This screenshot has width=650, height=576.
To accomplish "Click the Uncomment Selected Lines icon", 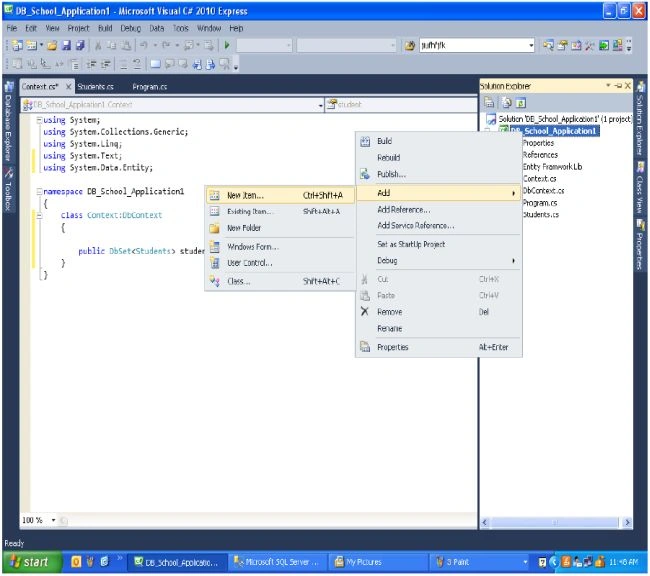I will coord(137,64).
